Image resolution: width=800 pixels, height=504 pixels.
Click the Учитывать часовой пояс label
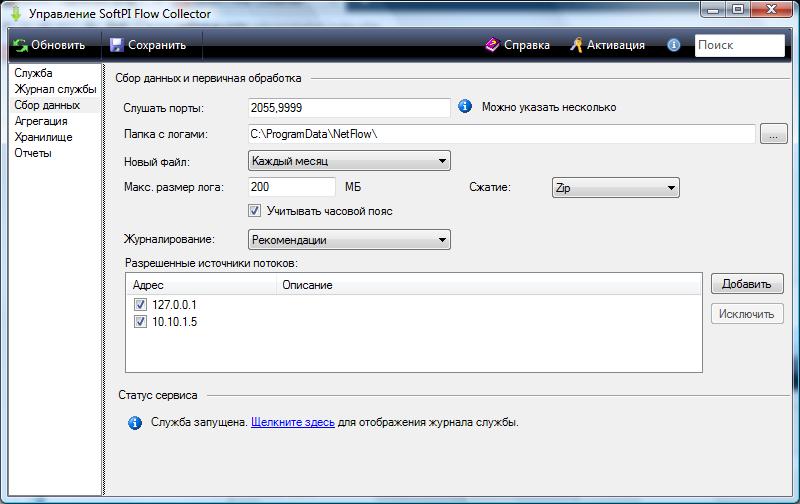[330, 211]
